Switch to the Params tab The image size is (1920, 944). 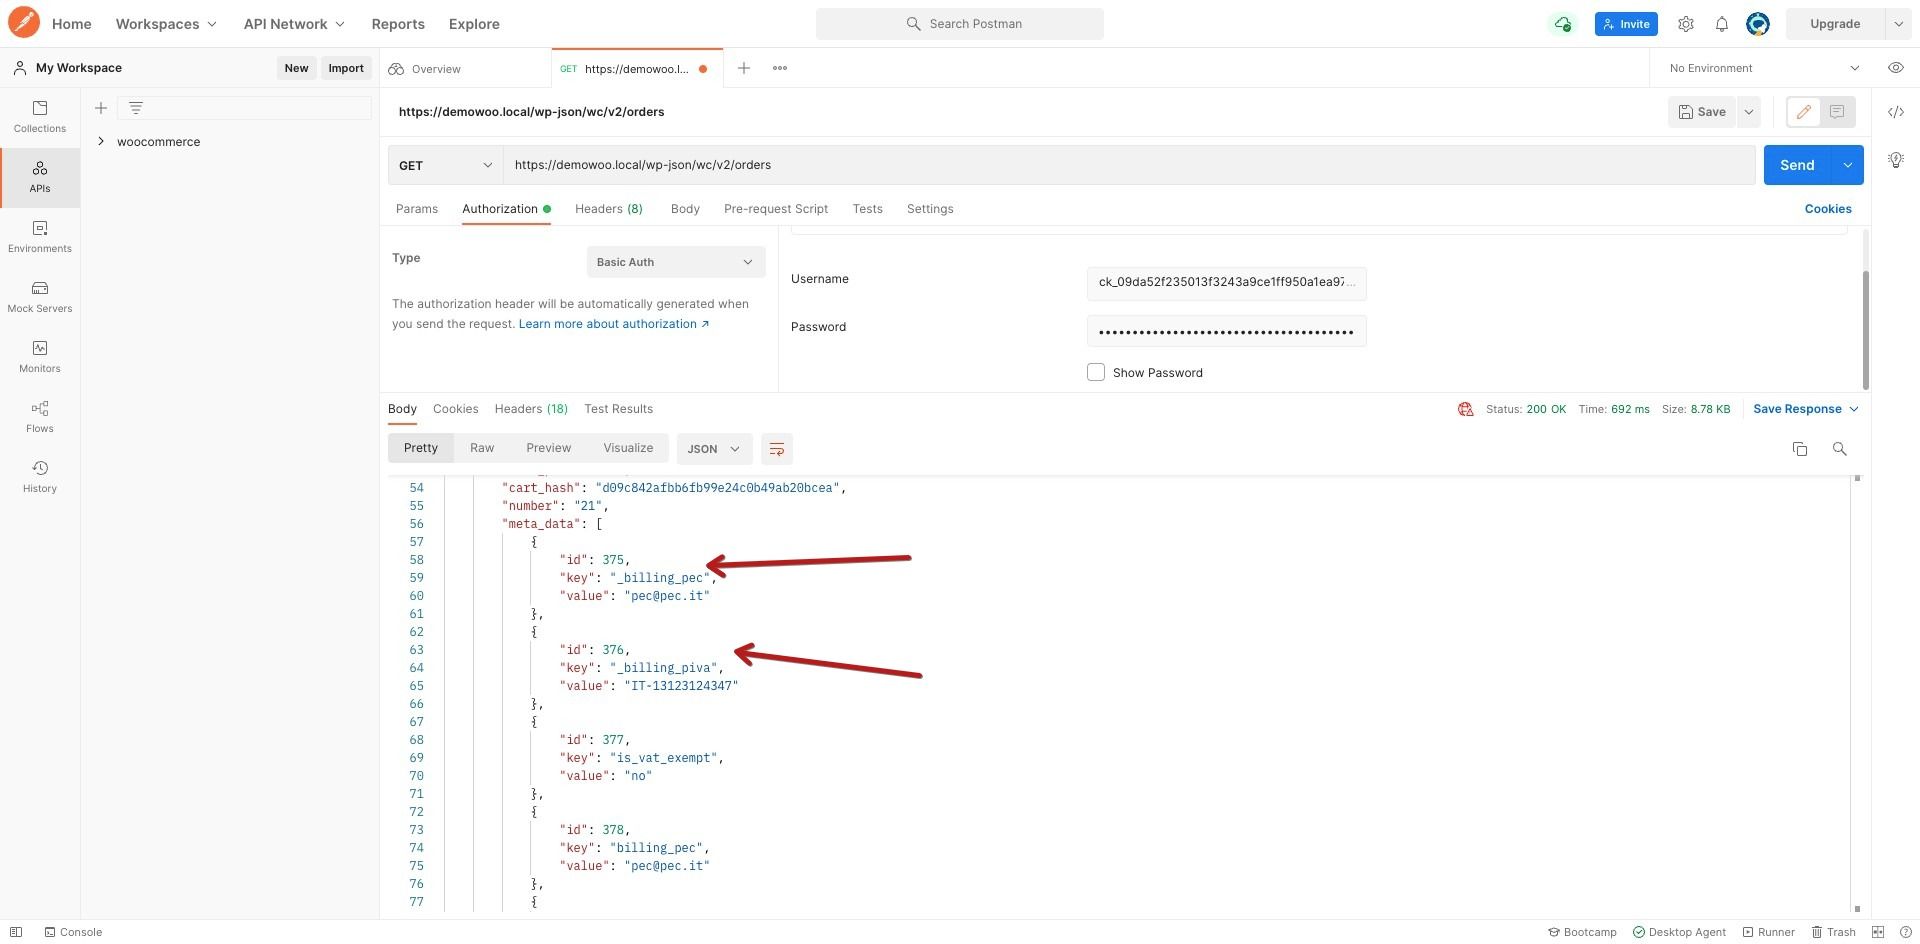pos(417,209)
